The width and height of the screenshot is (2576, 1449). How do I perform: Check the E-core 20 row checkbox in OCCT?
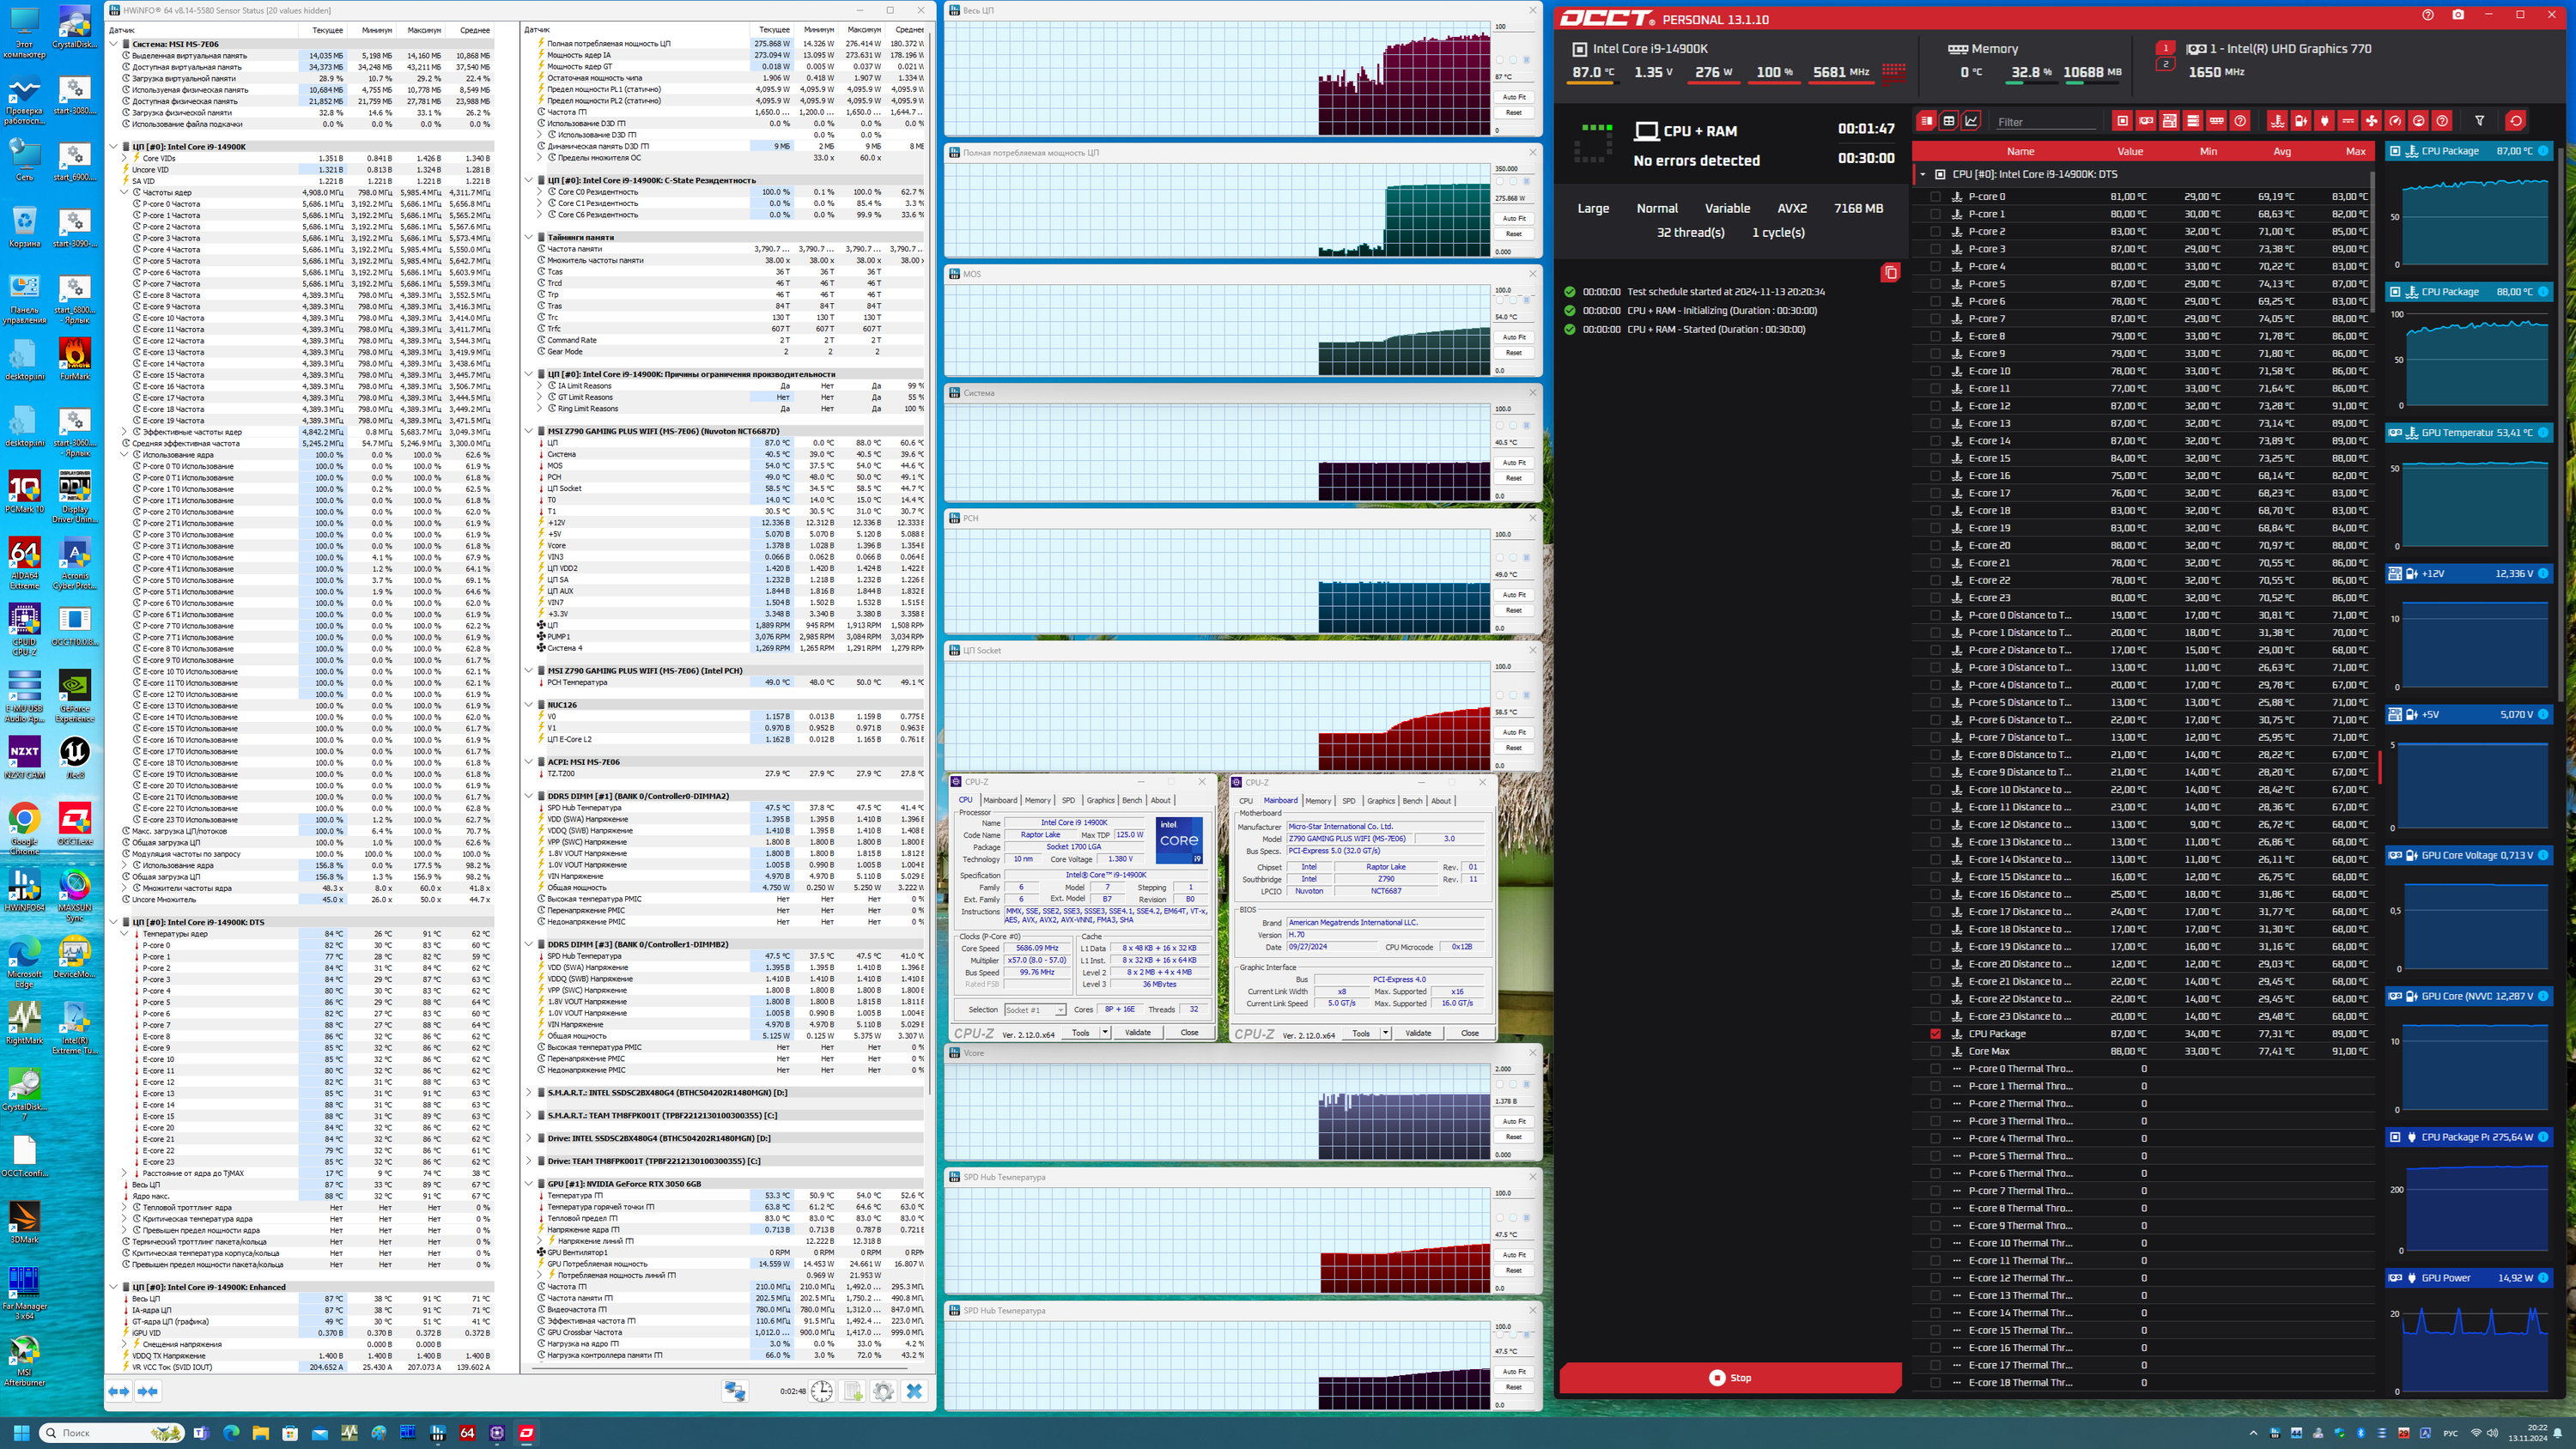[x=1935, y=546]
